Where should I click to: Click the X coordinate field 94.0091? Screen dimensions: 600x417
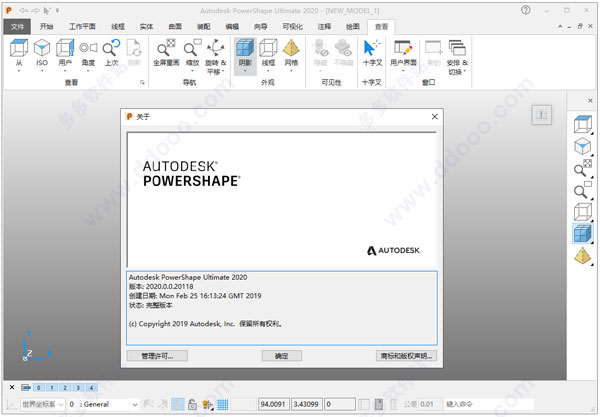coord(273,404)
